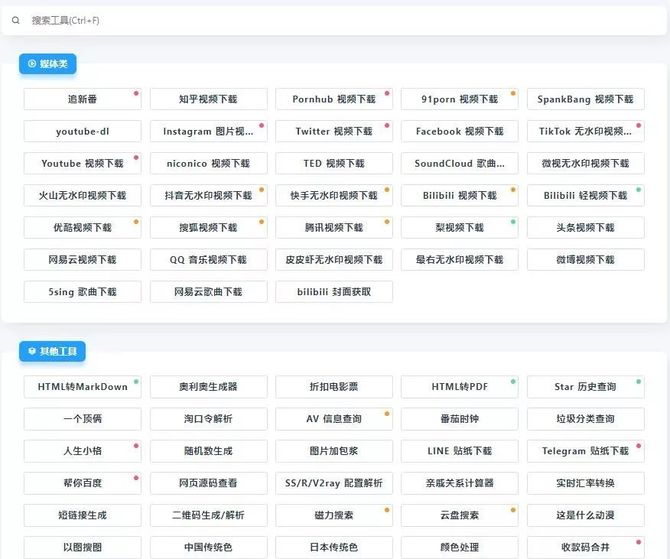The width and height of the screenshot is (670, 559).
Task: Open 网易云歌曲下载 tool
Action: click(x=209, y=291)
